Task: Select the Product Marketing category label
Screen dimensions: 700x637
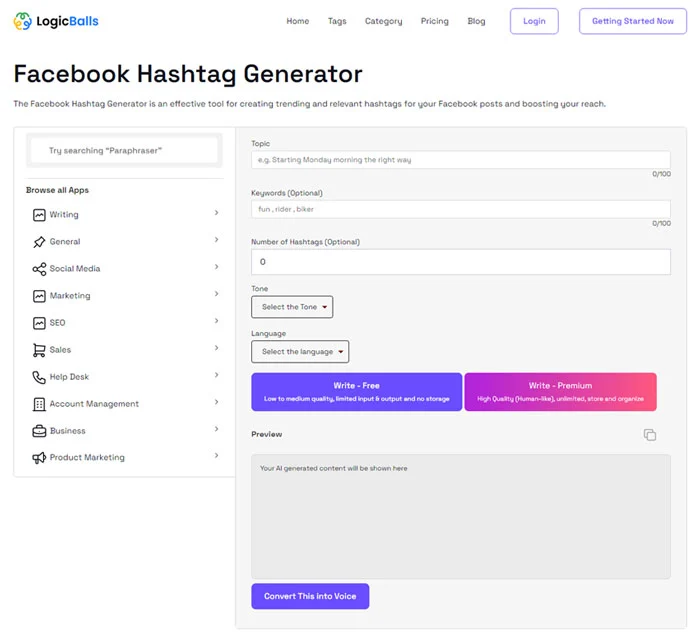Action: click(x=87, y=458)
